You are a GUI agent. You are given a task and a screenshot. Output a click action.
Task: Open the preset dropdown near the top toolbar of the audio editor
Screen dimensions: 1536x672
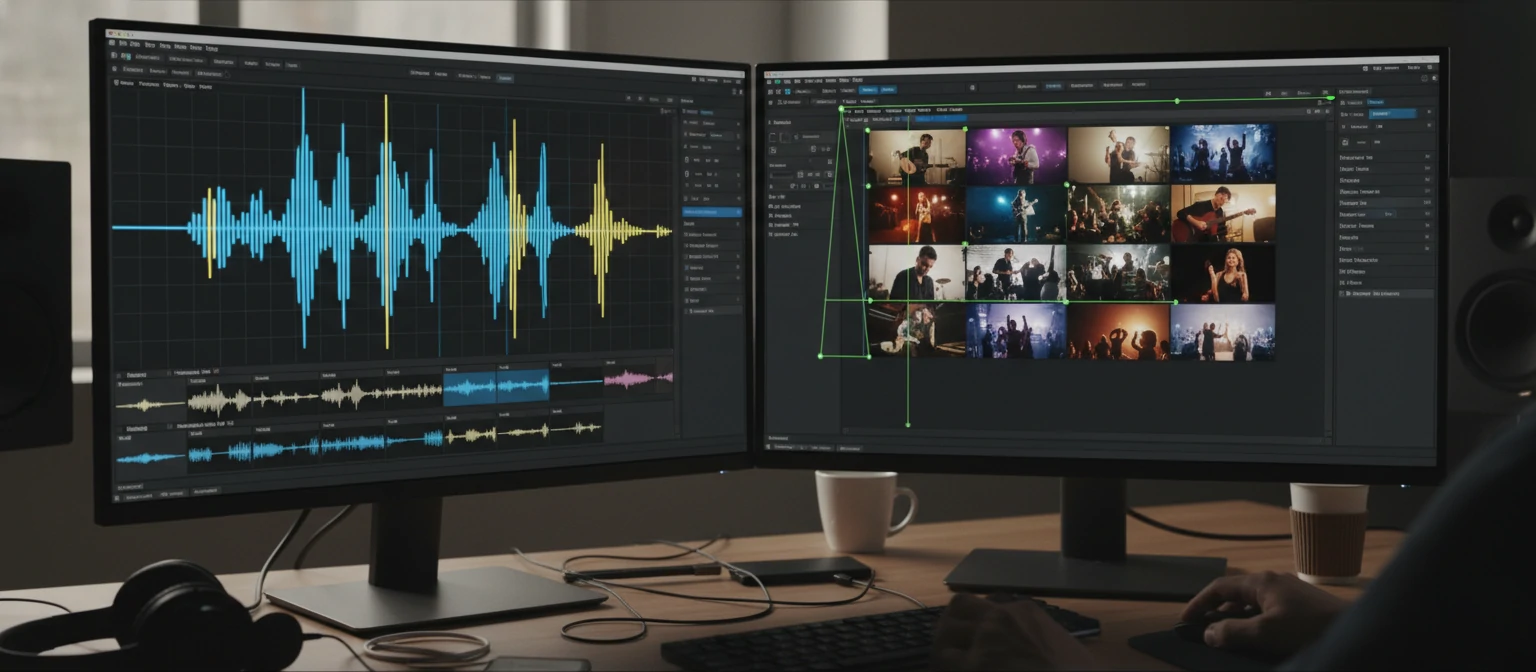tap(504, 78)
